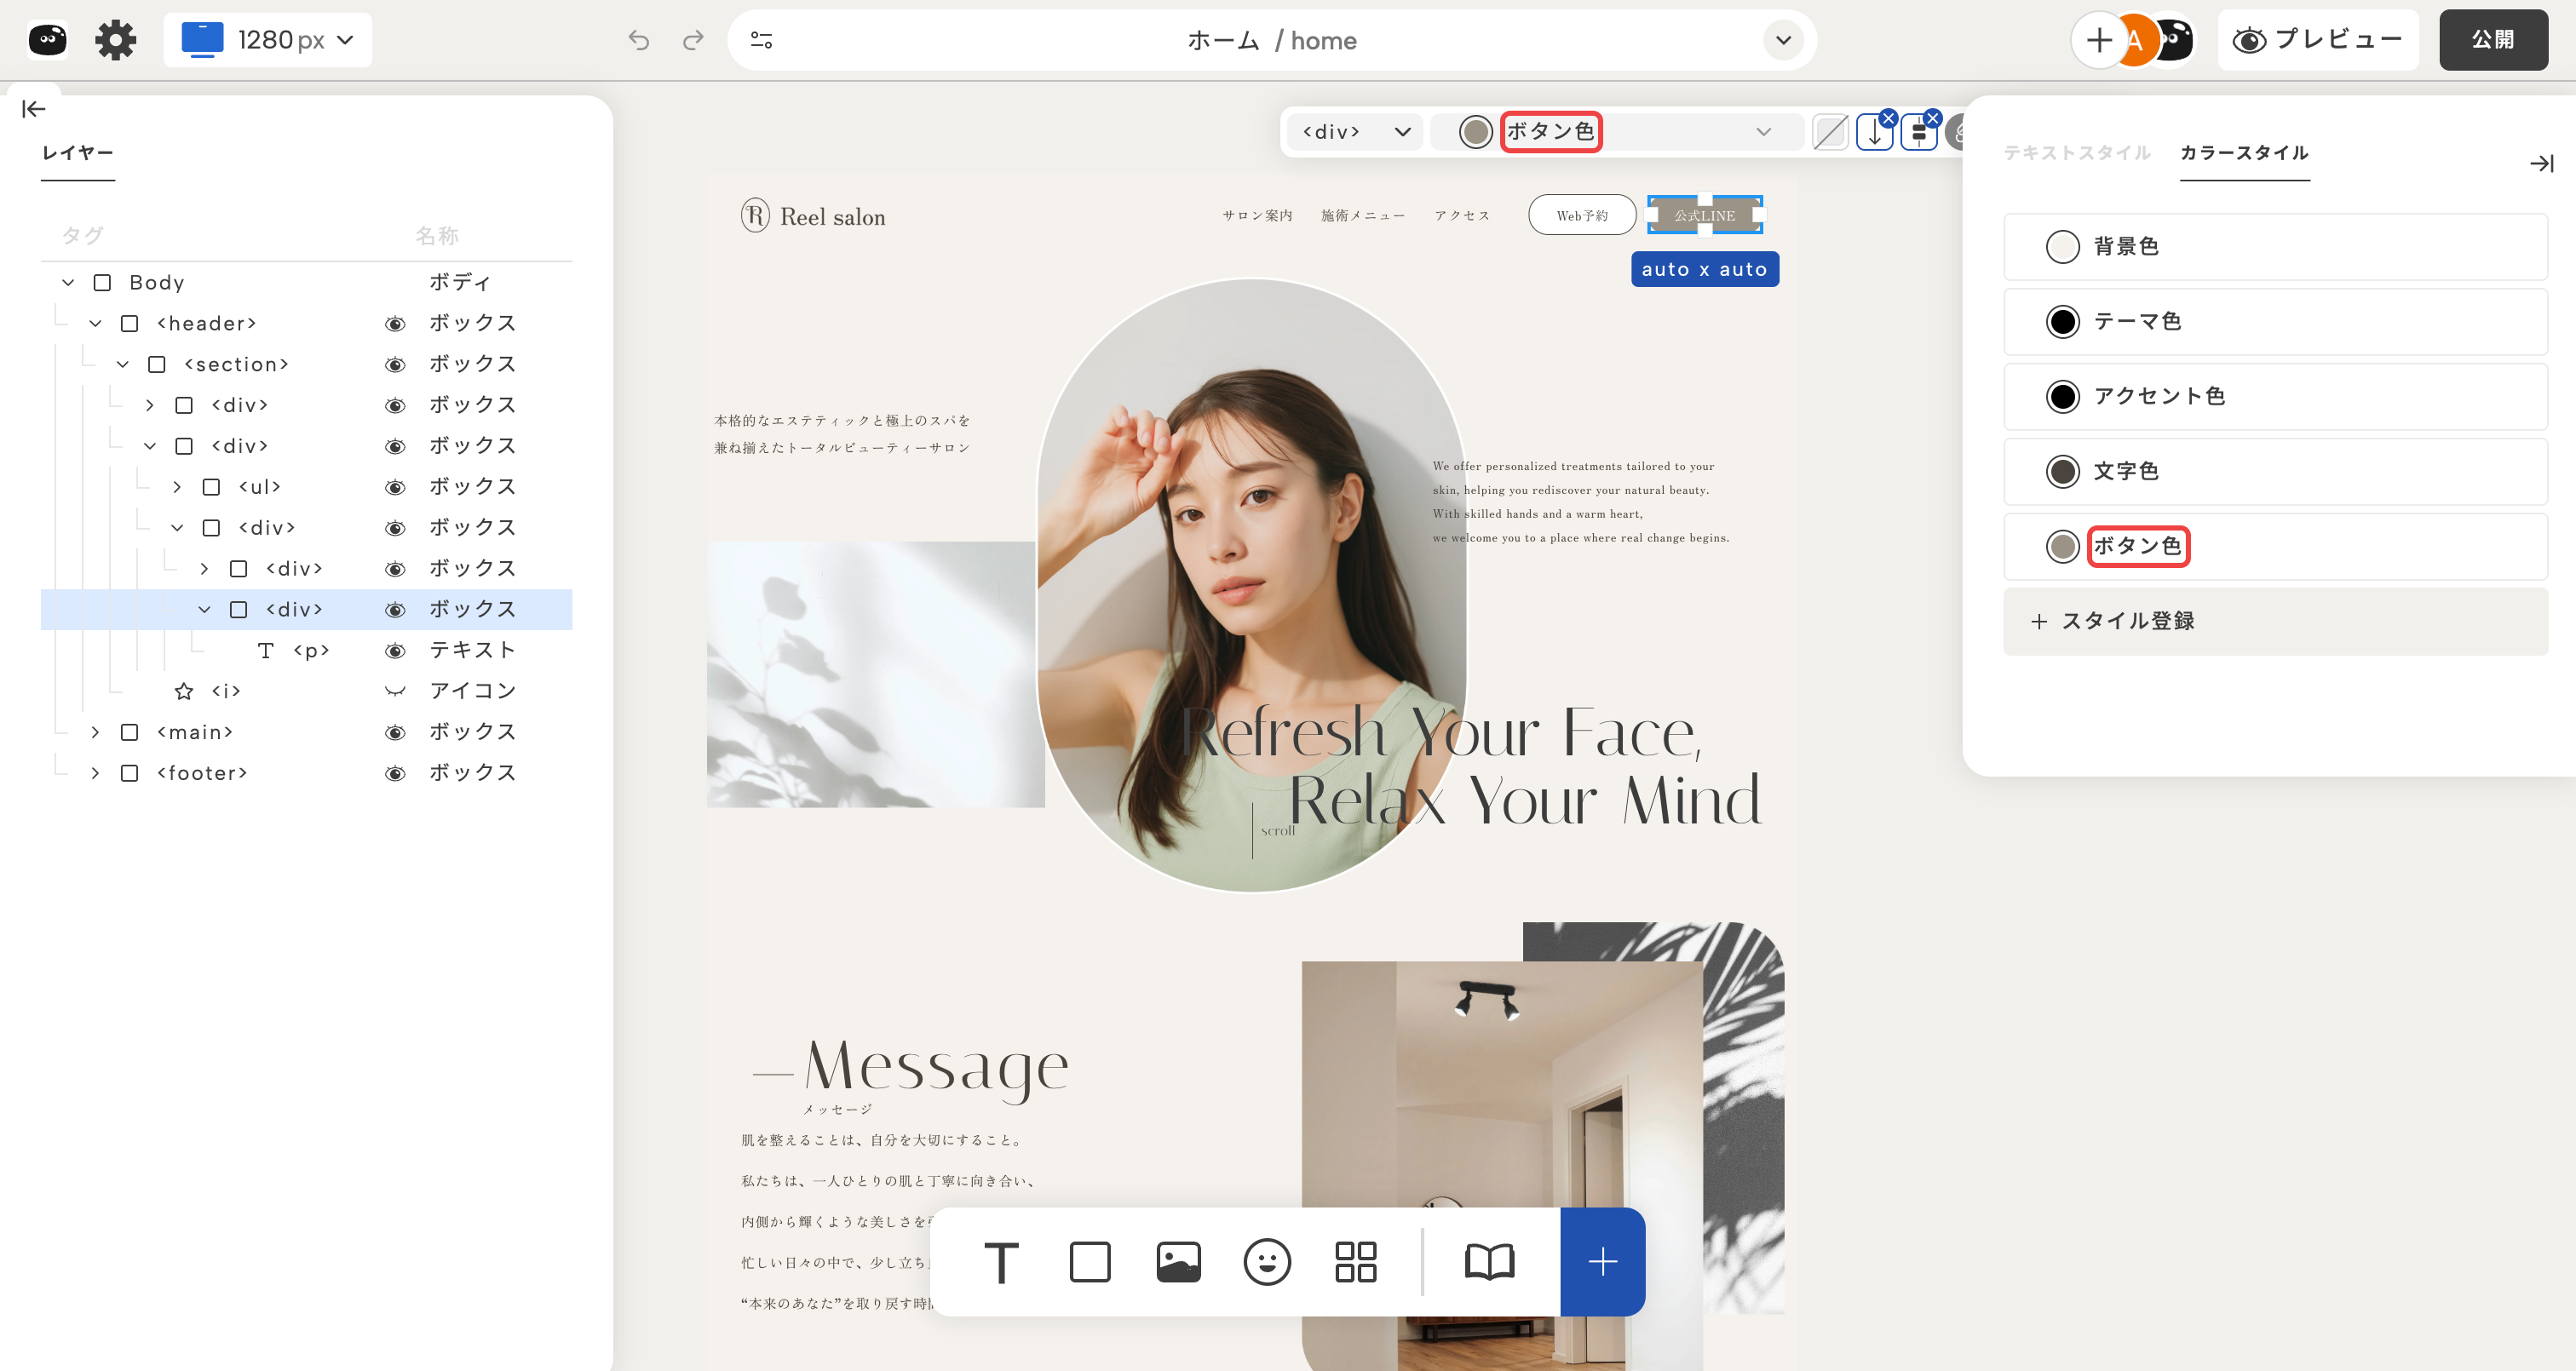Open the emoji icon tool
The height and width of the screenshot is (1371, 2576).
1267,1262
